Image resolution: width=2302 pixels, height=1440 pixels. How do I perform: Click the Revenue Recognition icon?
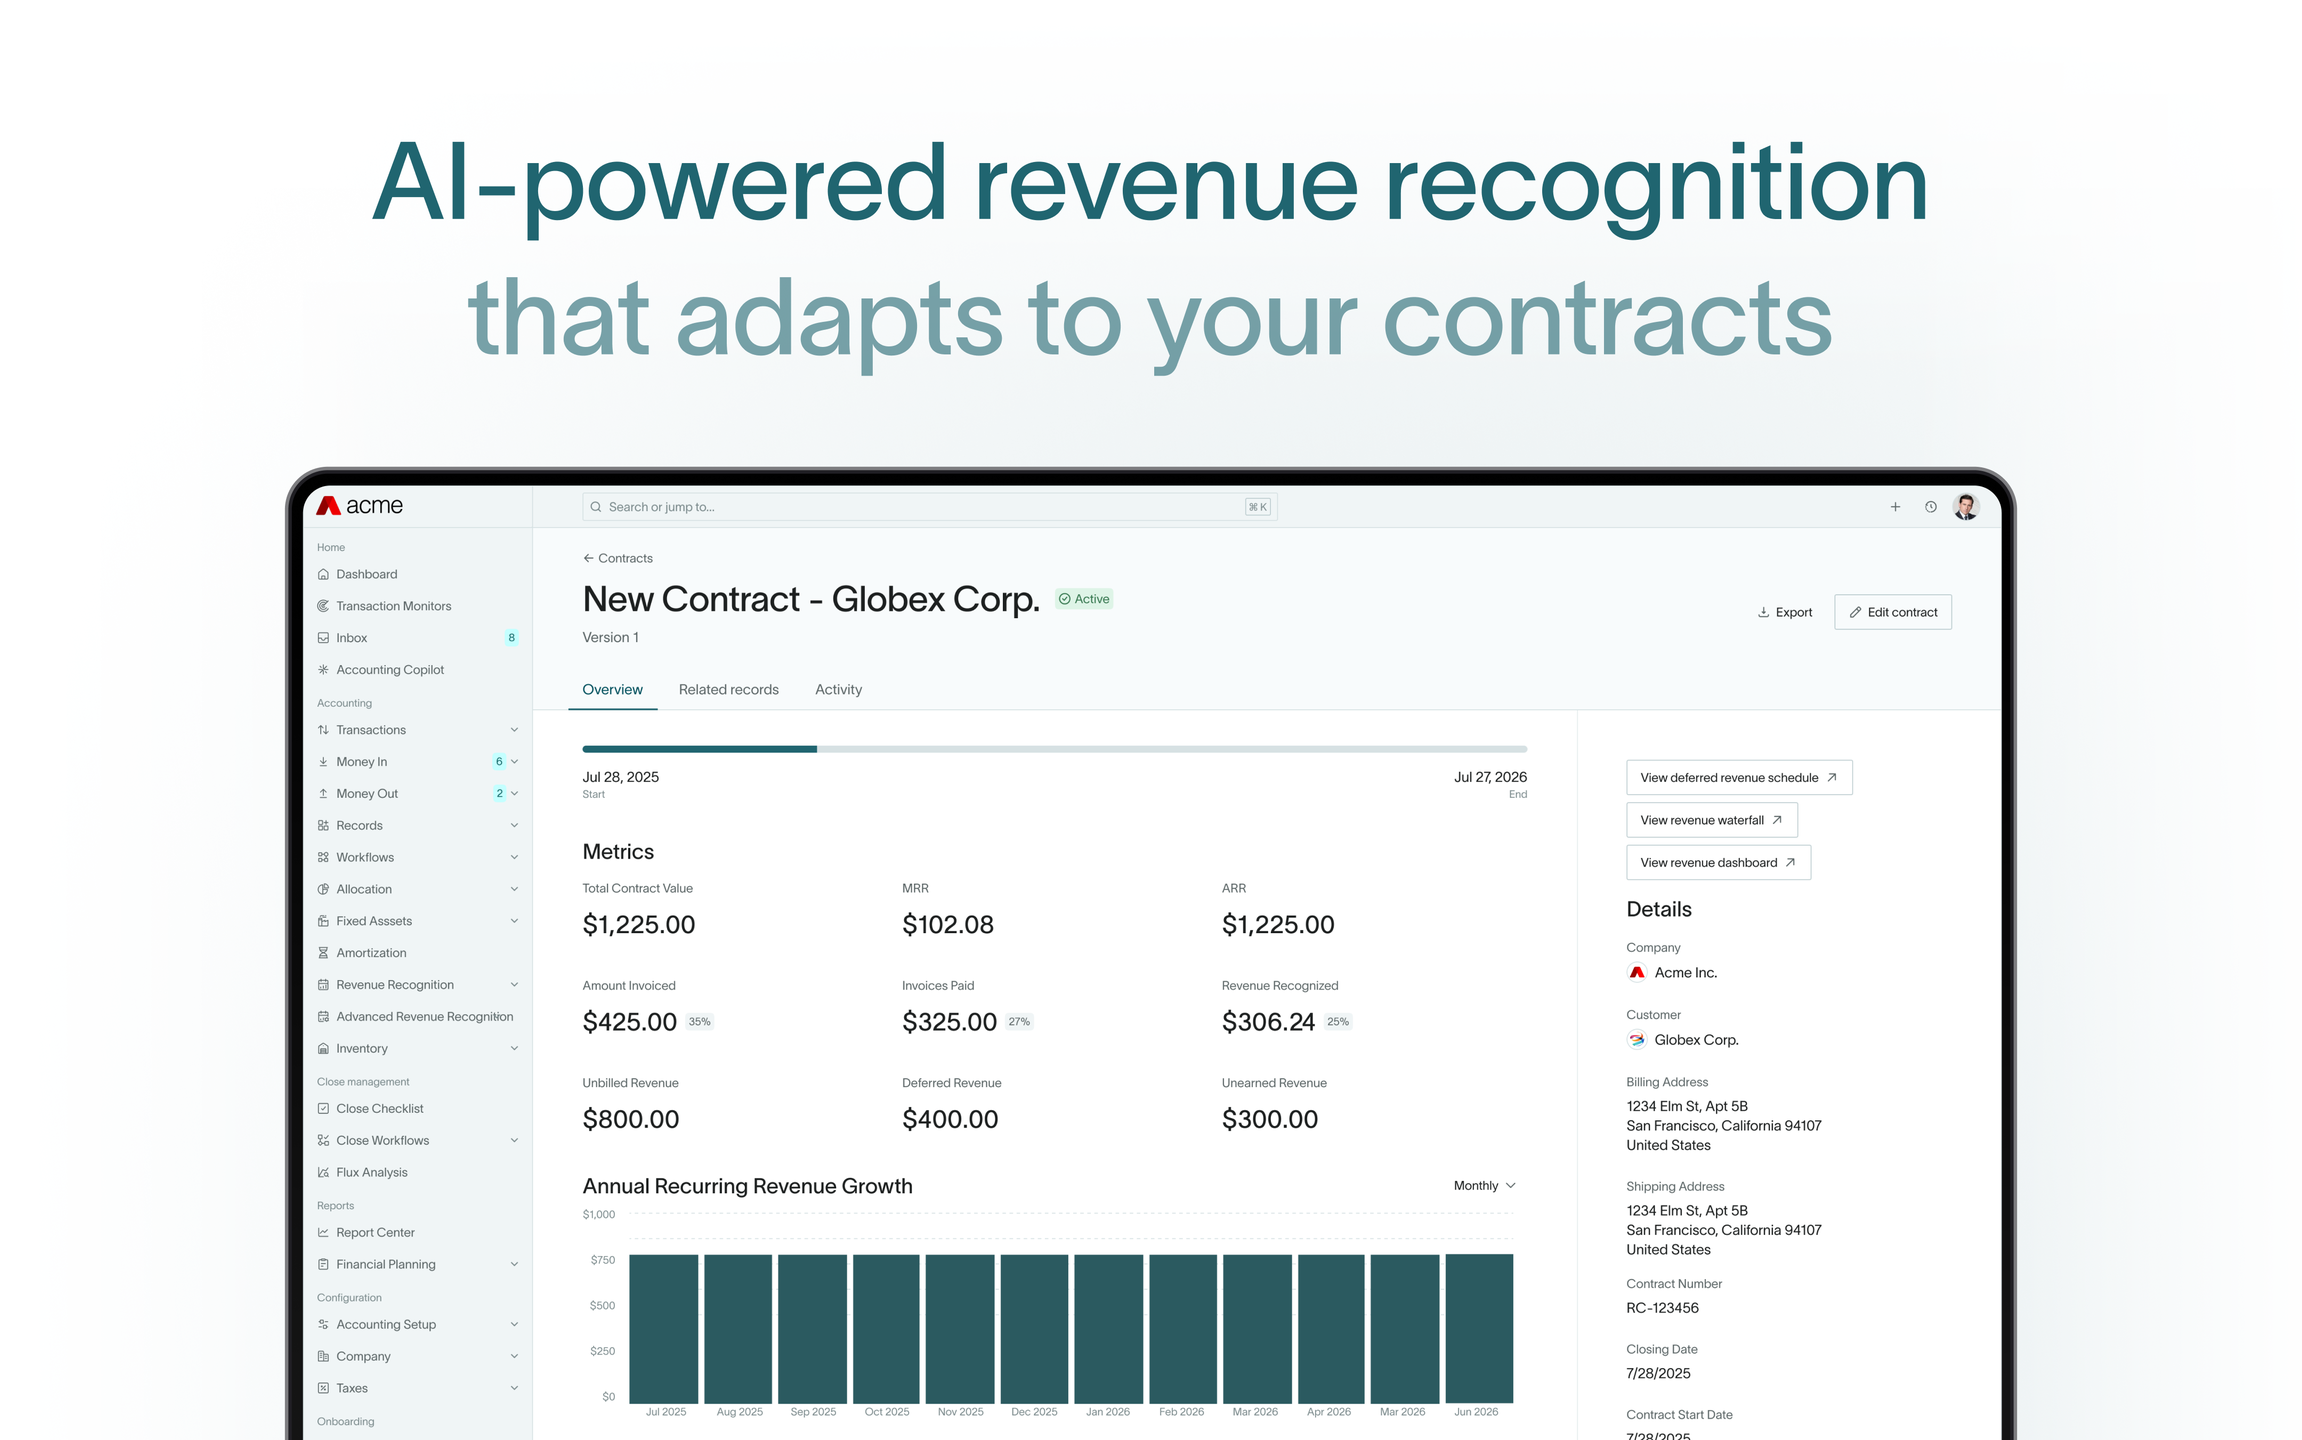pyautogui.click(x=323, y=985)
